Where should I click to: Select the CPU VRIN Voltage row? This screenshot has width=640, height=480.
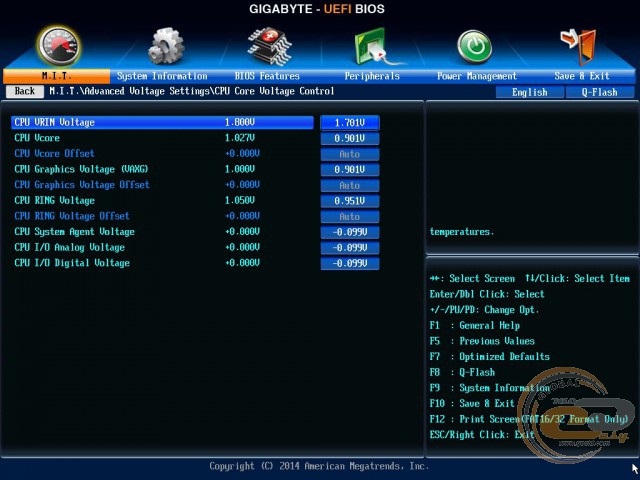tap(162, 122)
